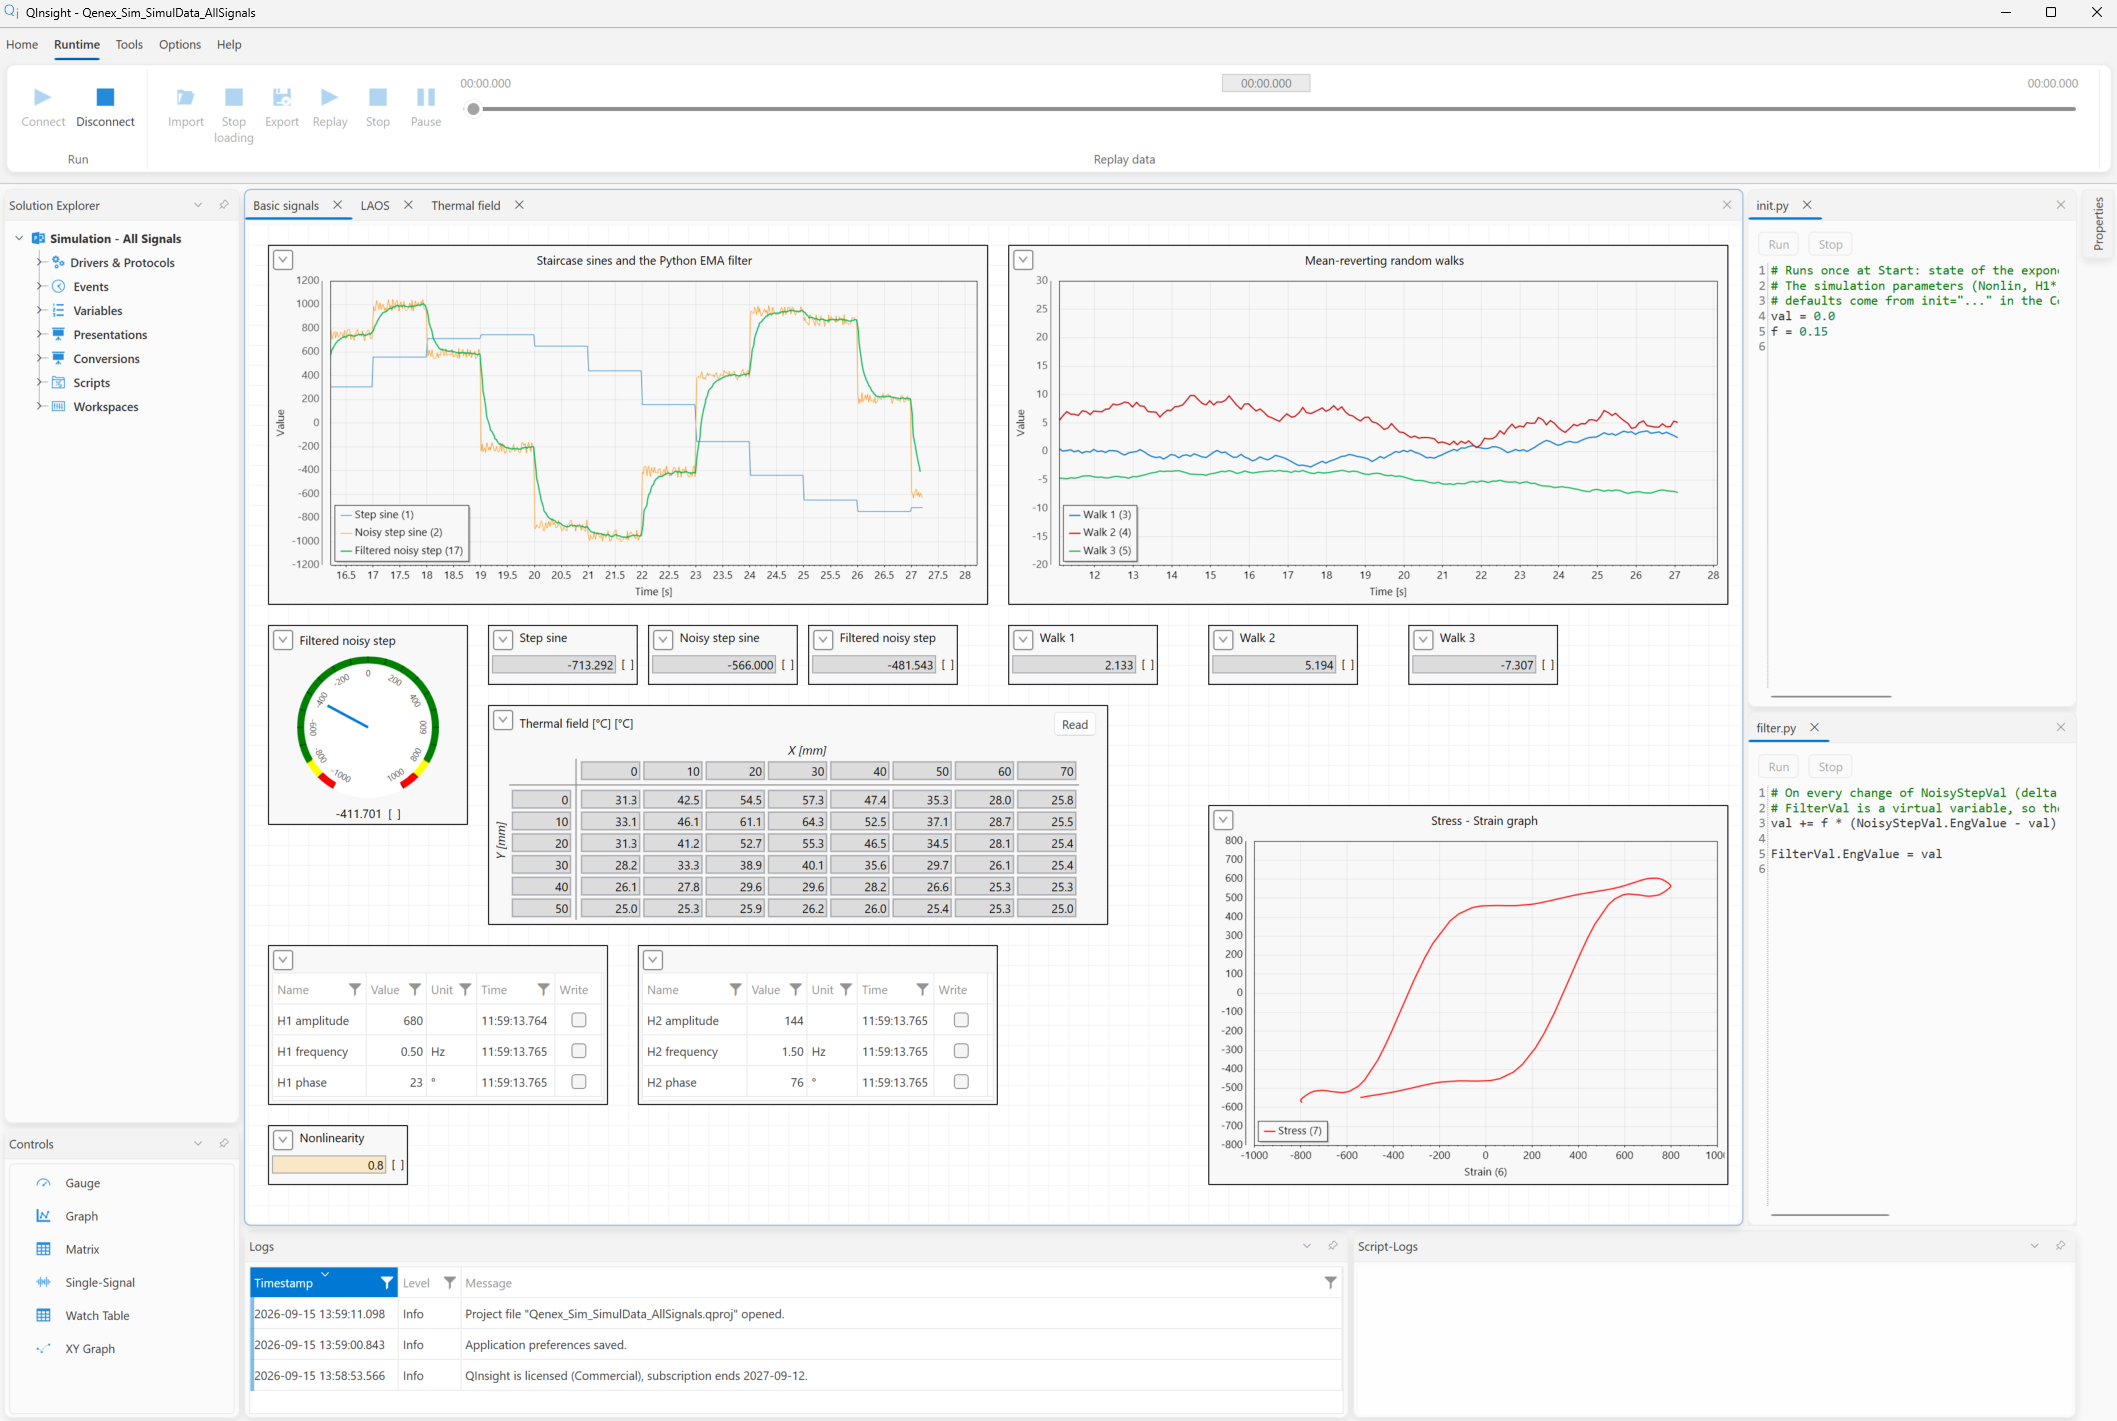Select the Gauge control icon
Screen dimensions: 2117x1421
pyautogui.click(x=43, y=1183)
